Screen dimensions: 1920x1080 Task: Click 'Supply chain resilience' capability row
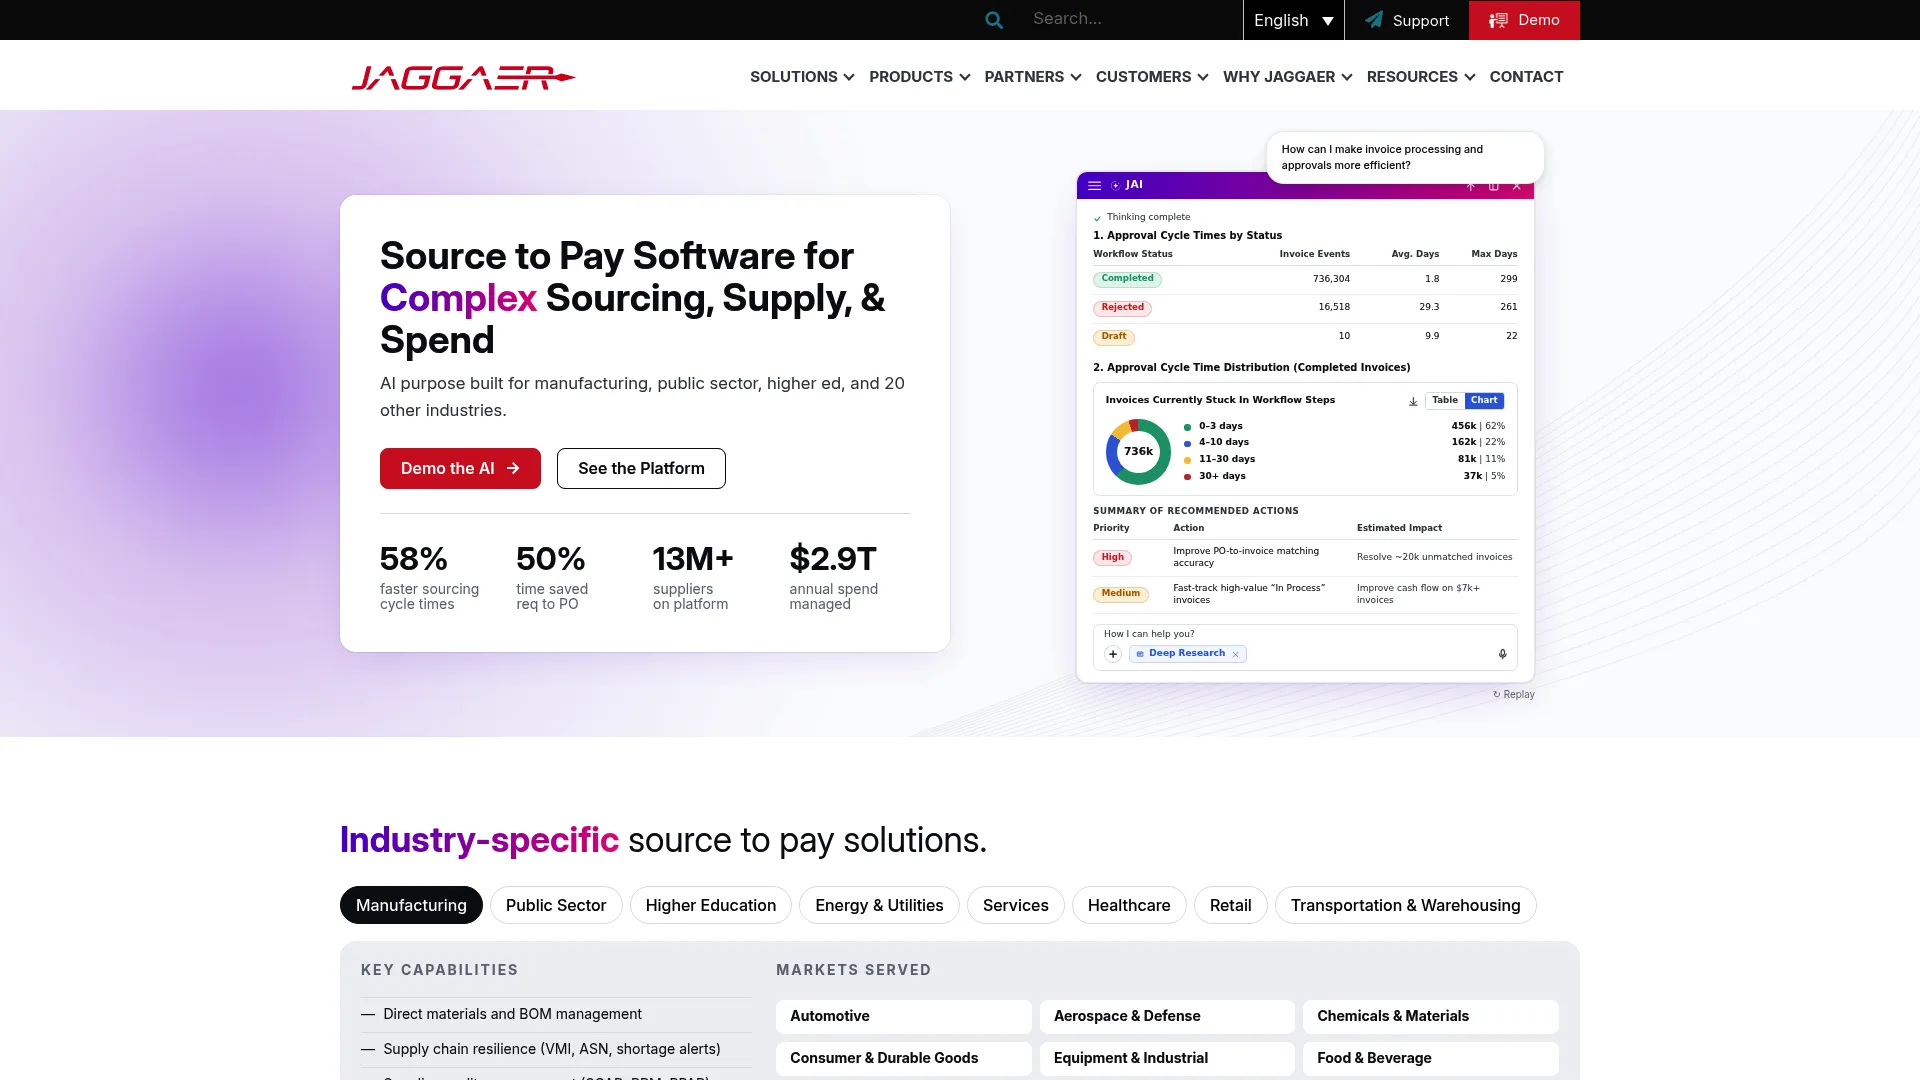tap(556, 1049)
